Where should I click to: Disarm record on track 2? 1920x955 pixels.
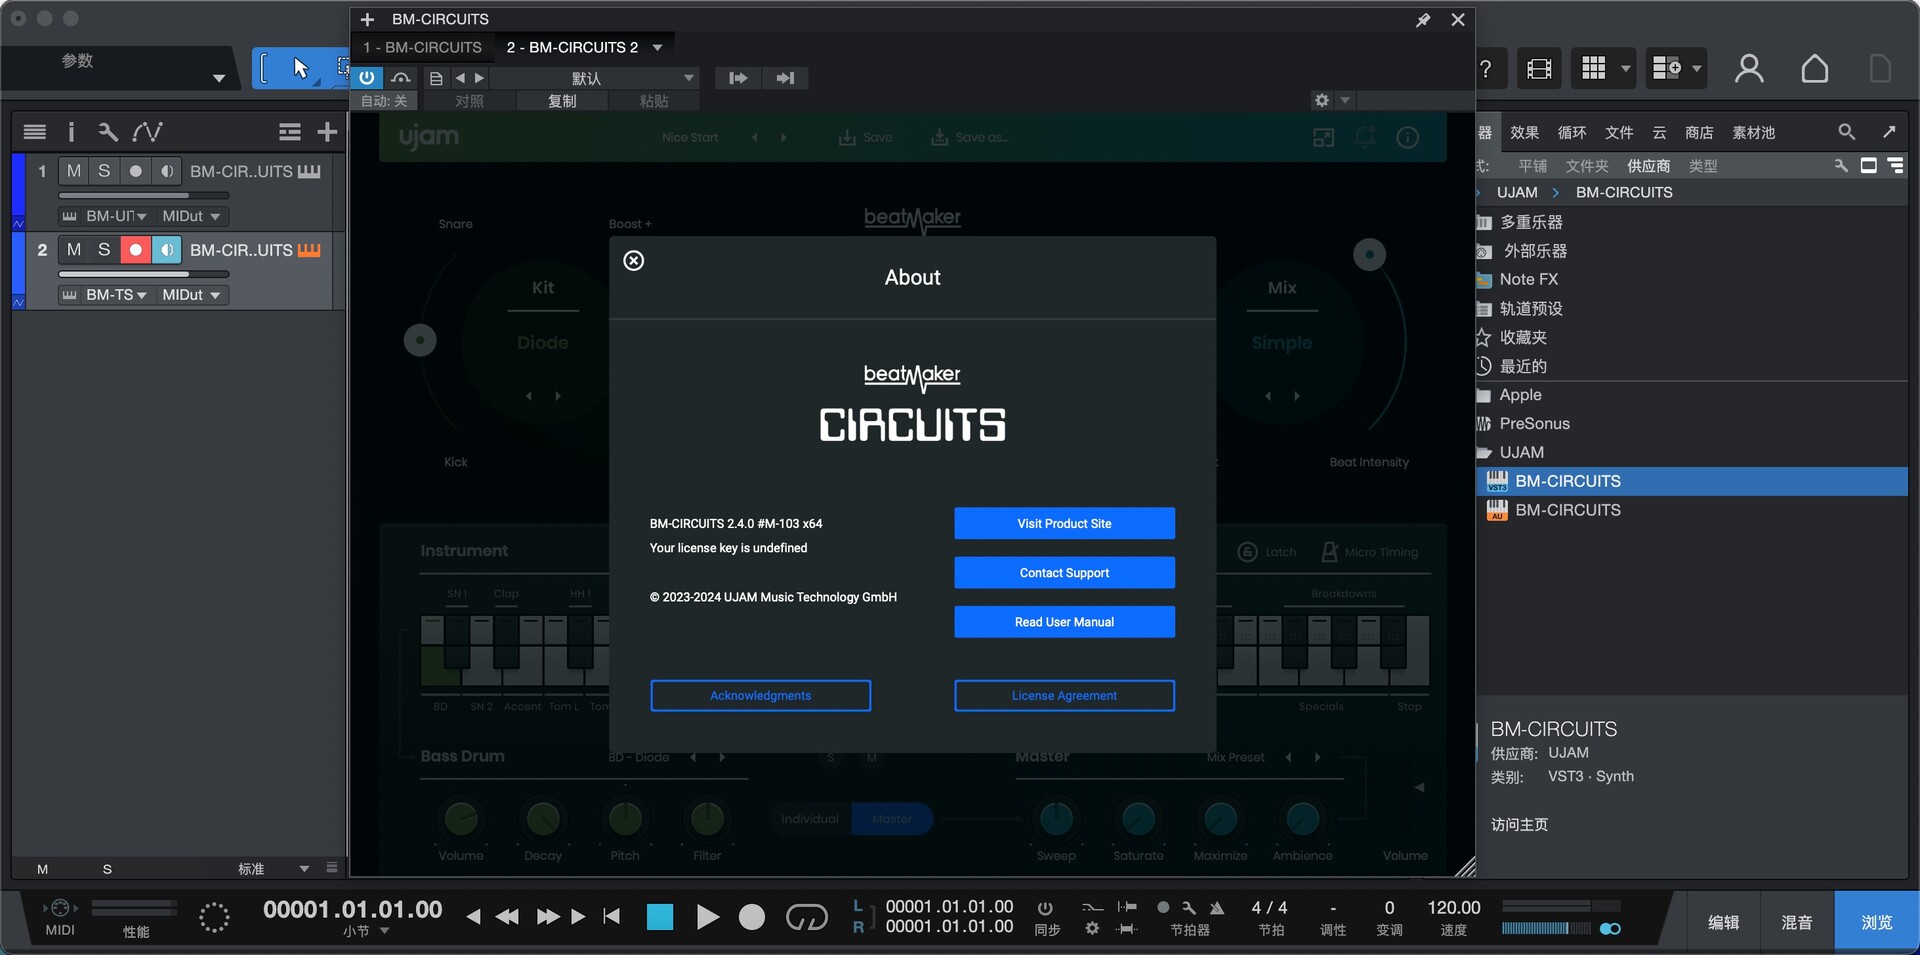tap(135, 249)
